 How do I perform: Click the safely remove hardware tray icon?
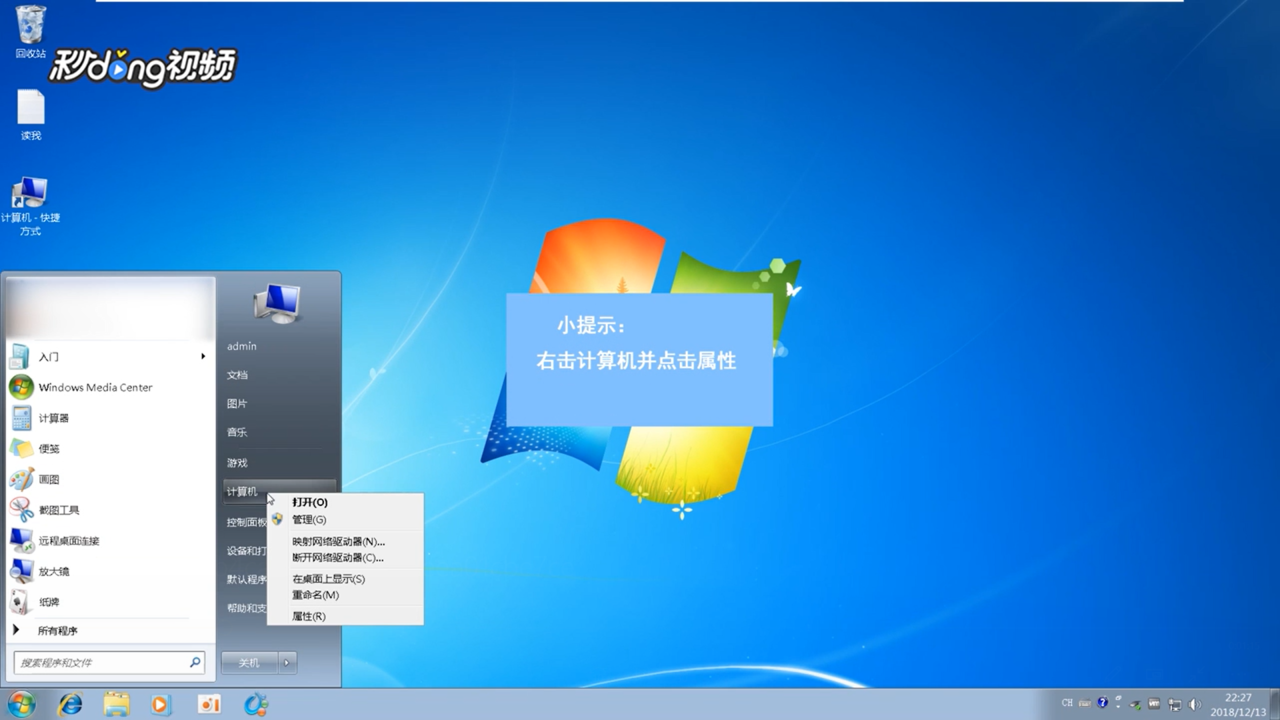click(1135, 704)
